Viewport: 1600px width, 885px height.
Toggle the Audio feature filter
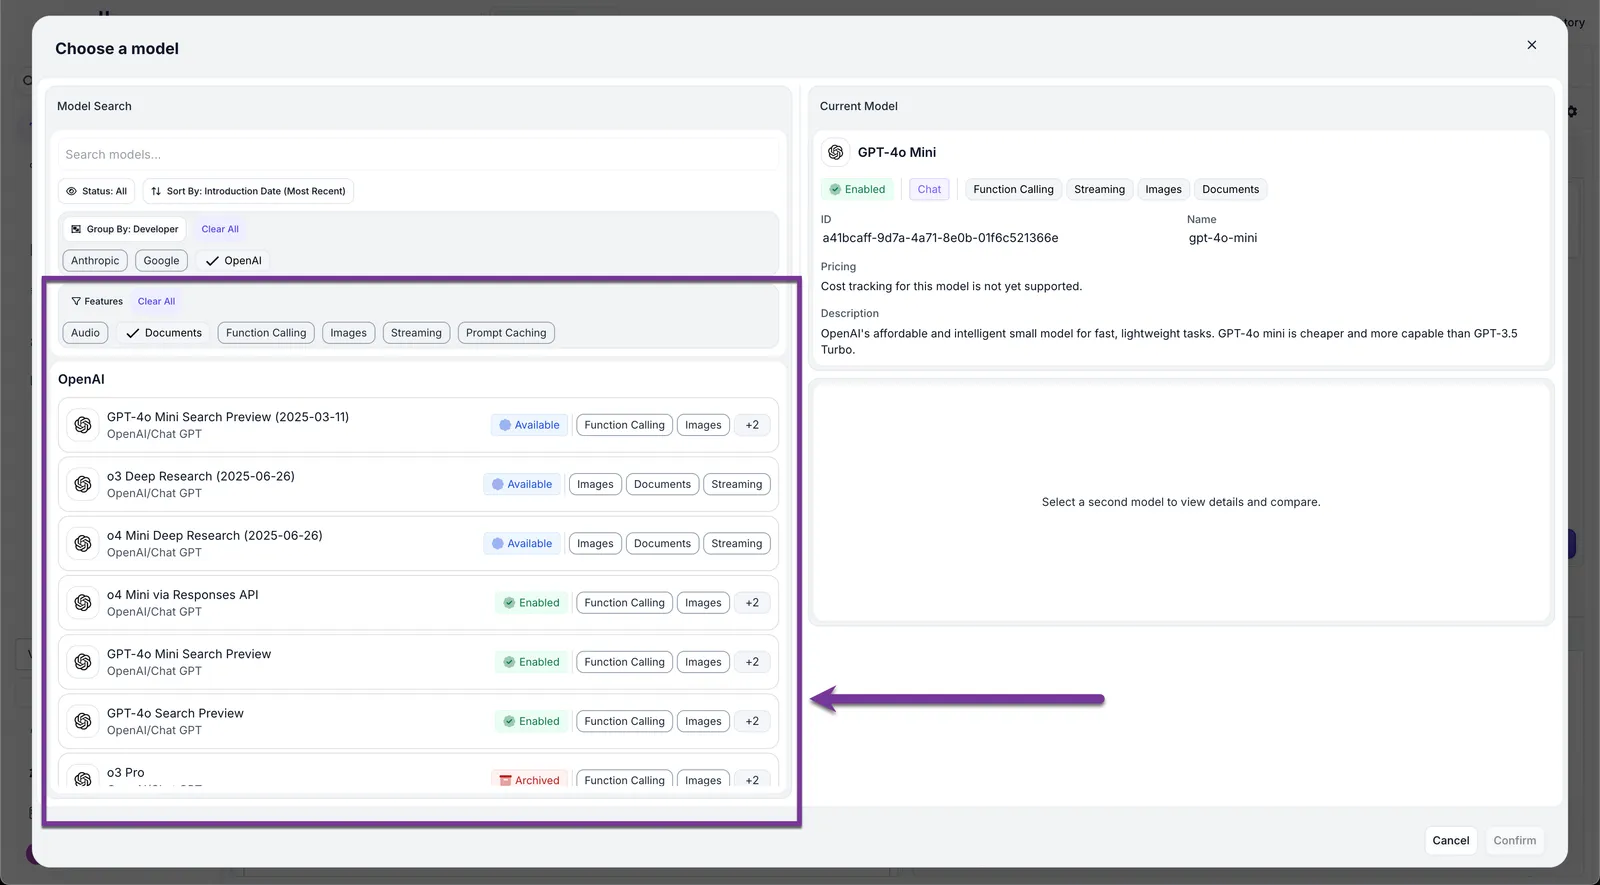click(85, 333)
